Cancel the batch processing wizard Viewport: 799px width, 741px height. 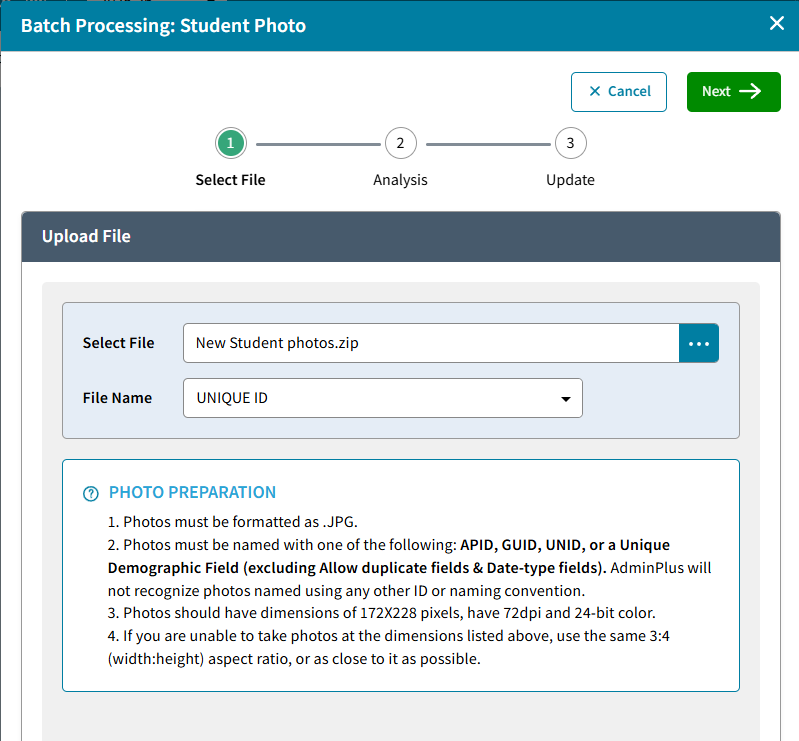click(x=619, y=92)
